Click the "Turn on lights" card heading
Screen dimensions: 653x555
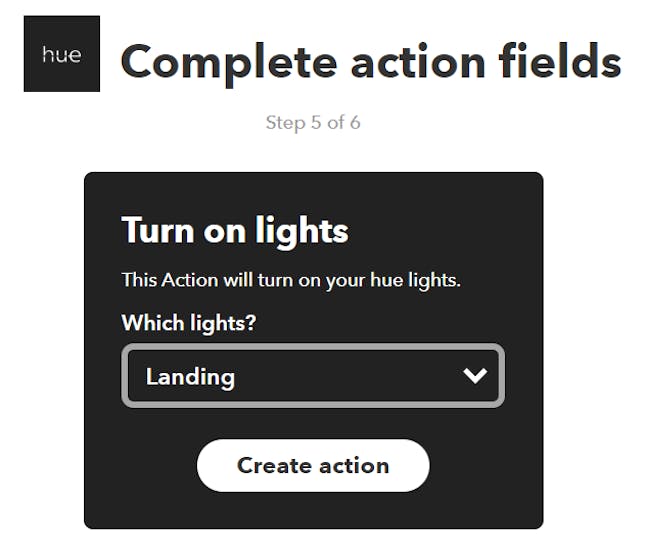tap(235, 231)
